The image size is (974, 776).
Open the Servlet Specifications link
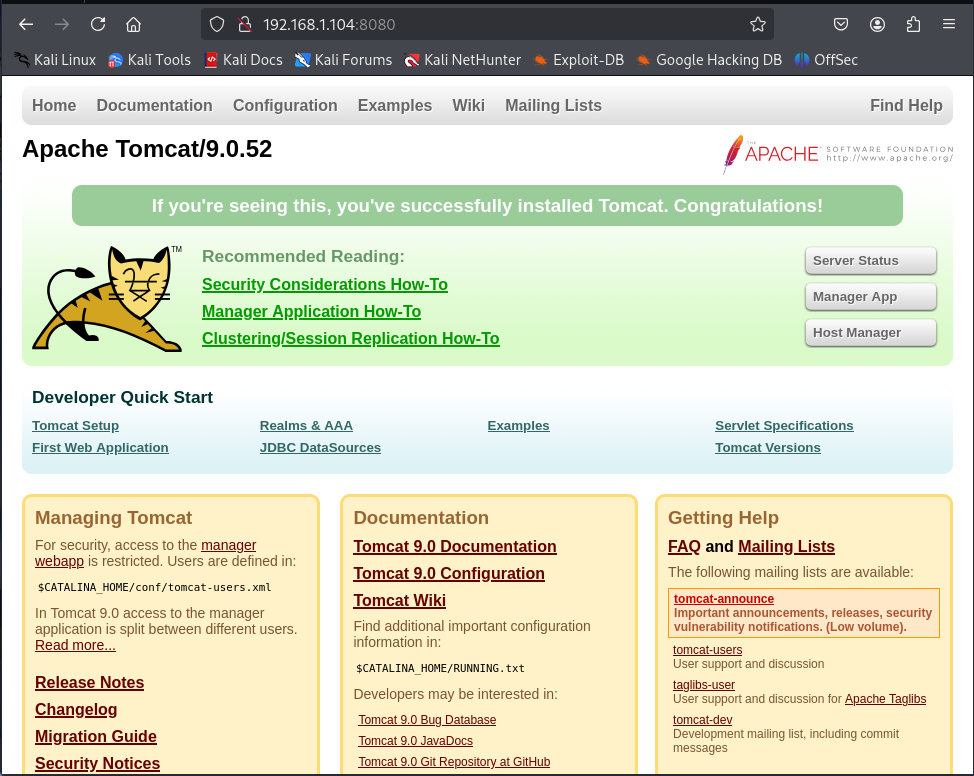[x=784, y=426]
